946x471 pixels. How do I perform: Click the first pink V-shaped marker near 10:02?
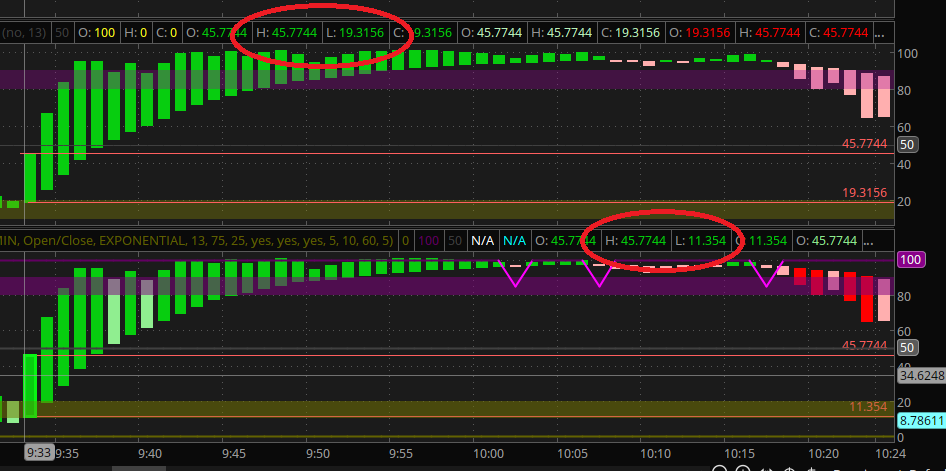[x=516, y=275]
